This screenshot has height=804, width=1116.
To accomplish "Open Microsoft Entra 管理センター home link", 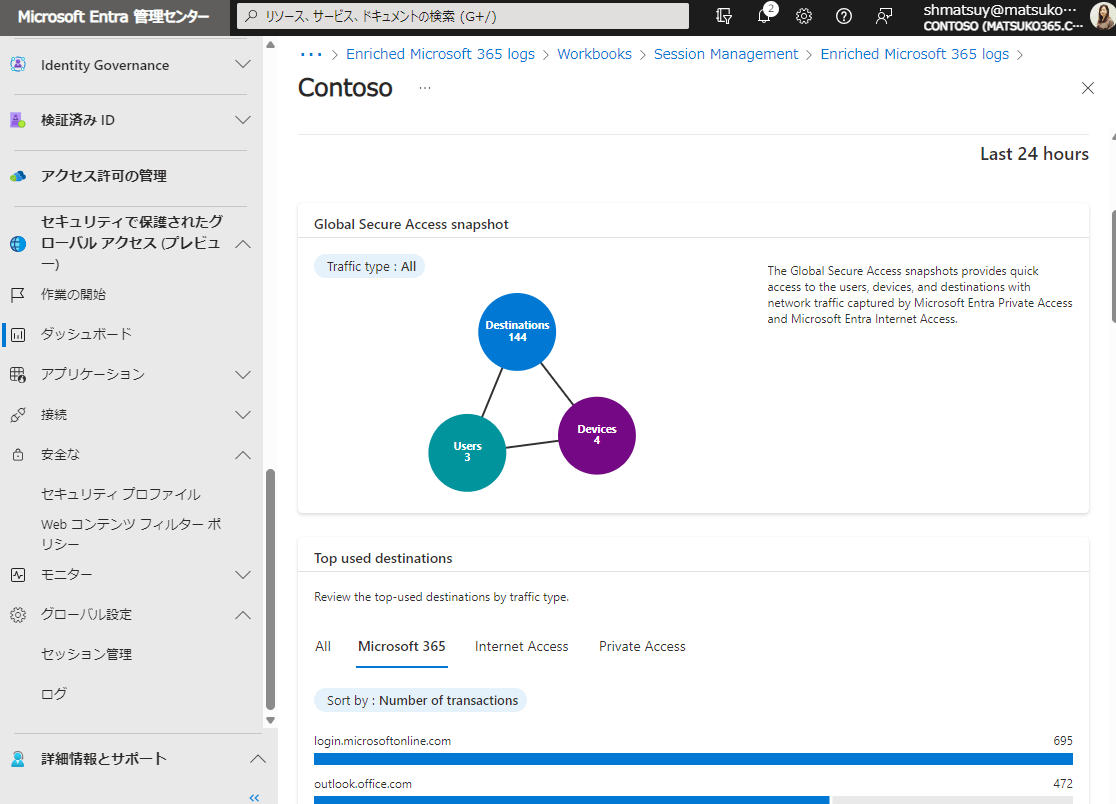I will [113, 16].
